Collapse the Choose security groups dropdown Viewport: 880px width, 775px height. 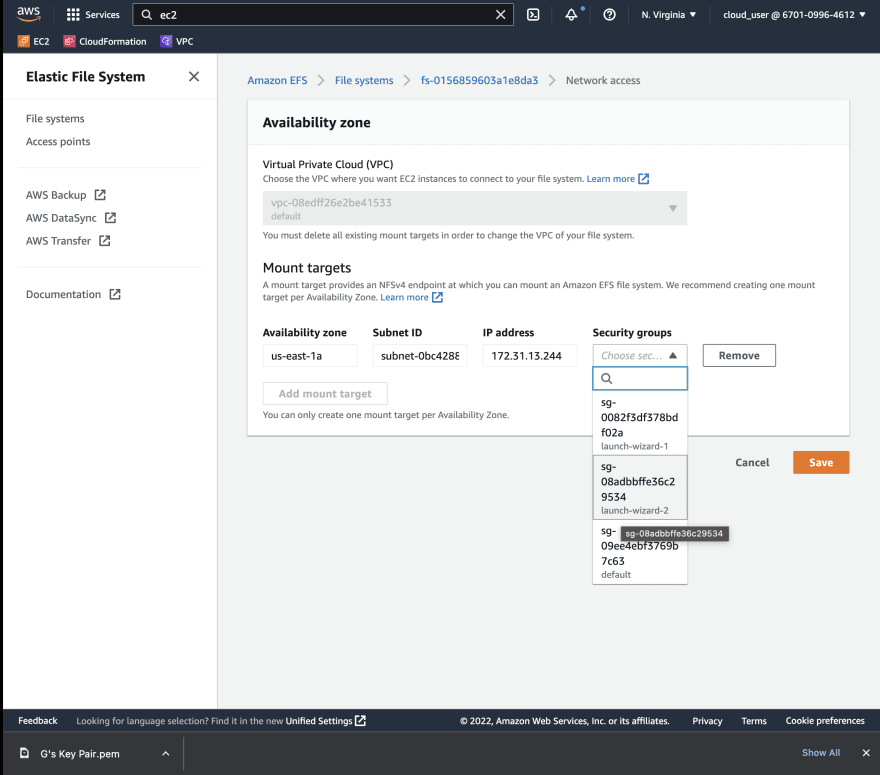pos(640,355)
